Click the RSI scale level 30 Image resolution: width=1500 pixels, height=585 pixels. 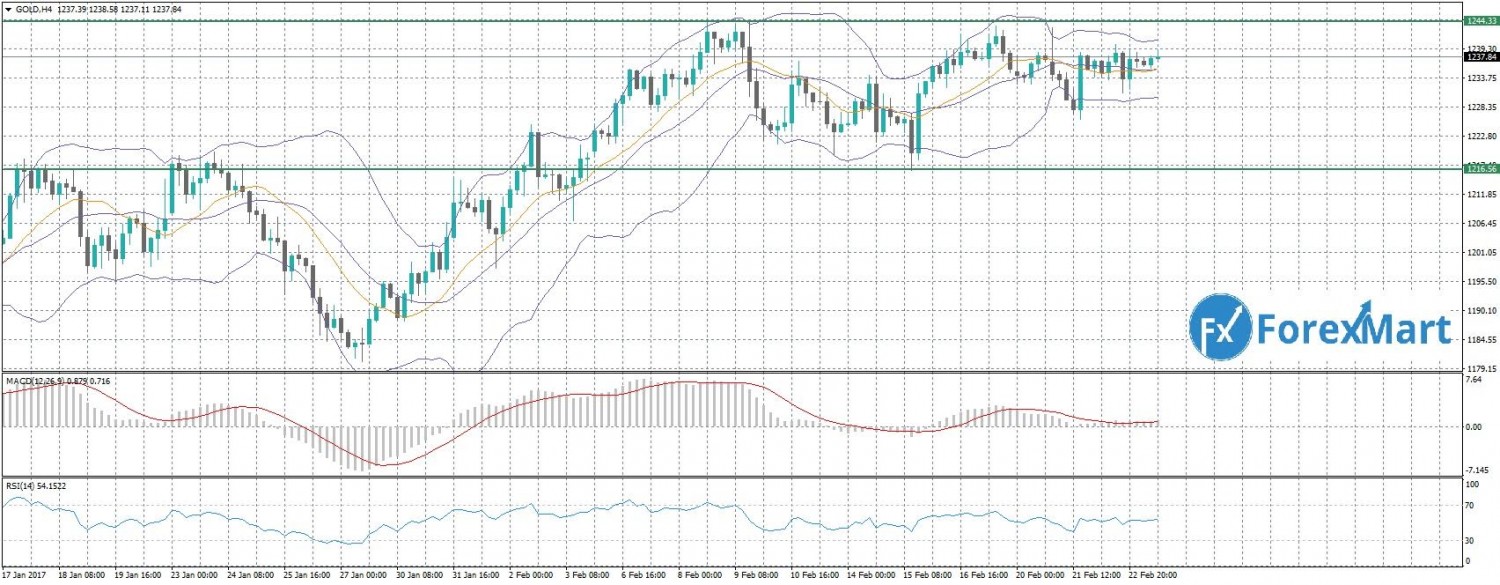1471,541
